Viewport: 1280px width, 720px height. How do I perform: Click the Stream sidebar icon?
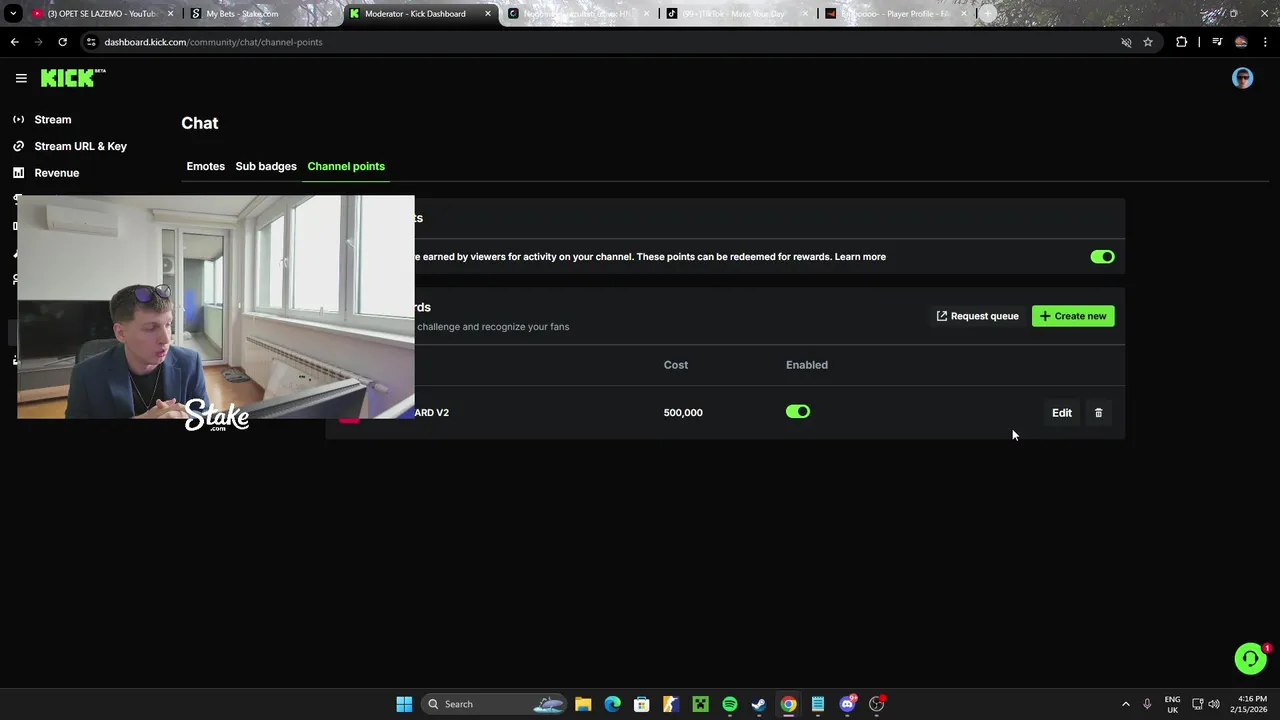pyautogui.click(x=18, y=119)
